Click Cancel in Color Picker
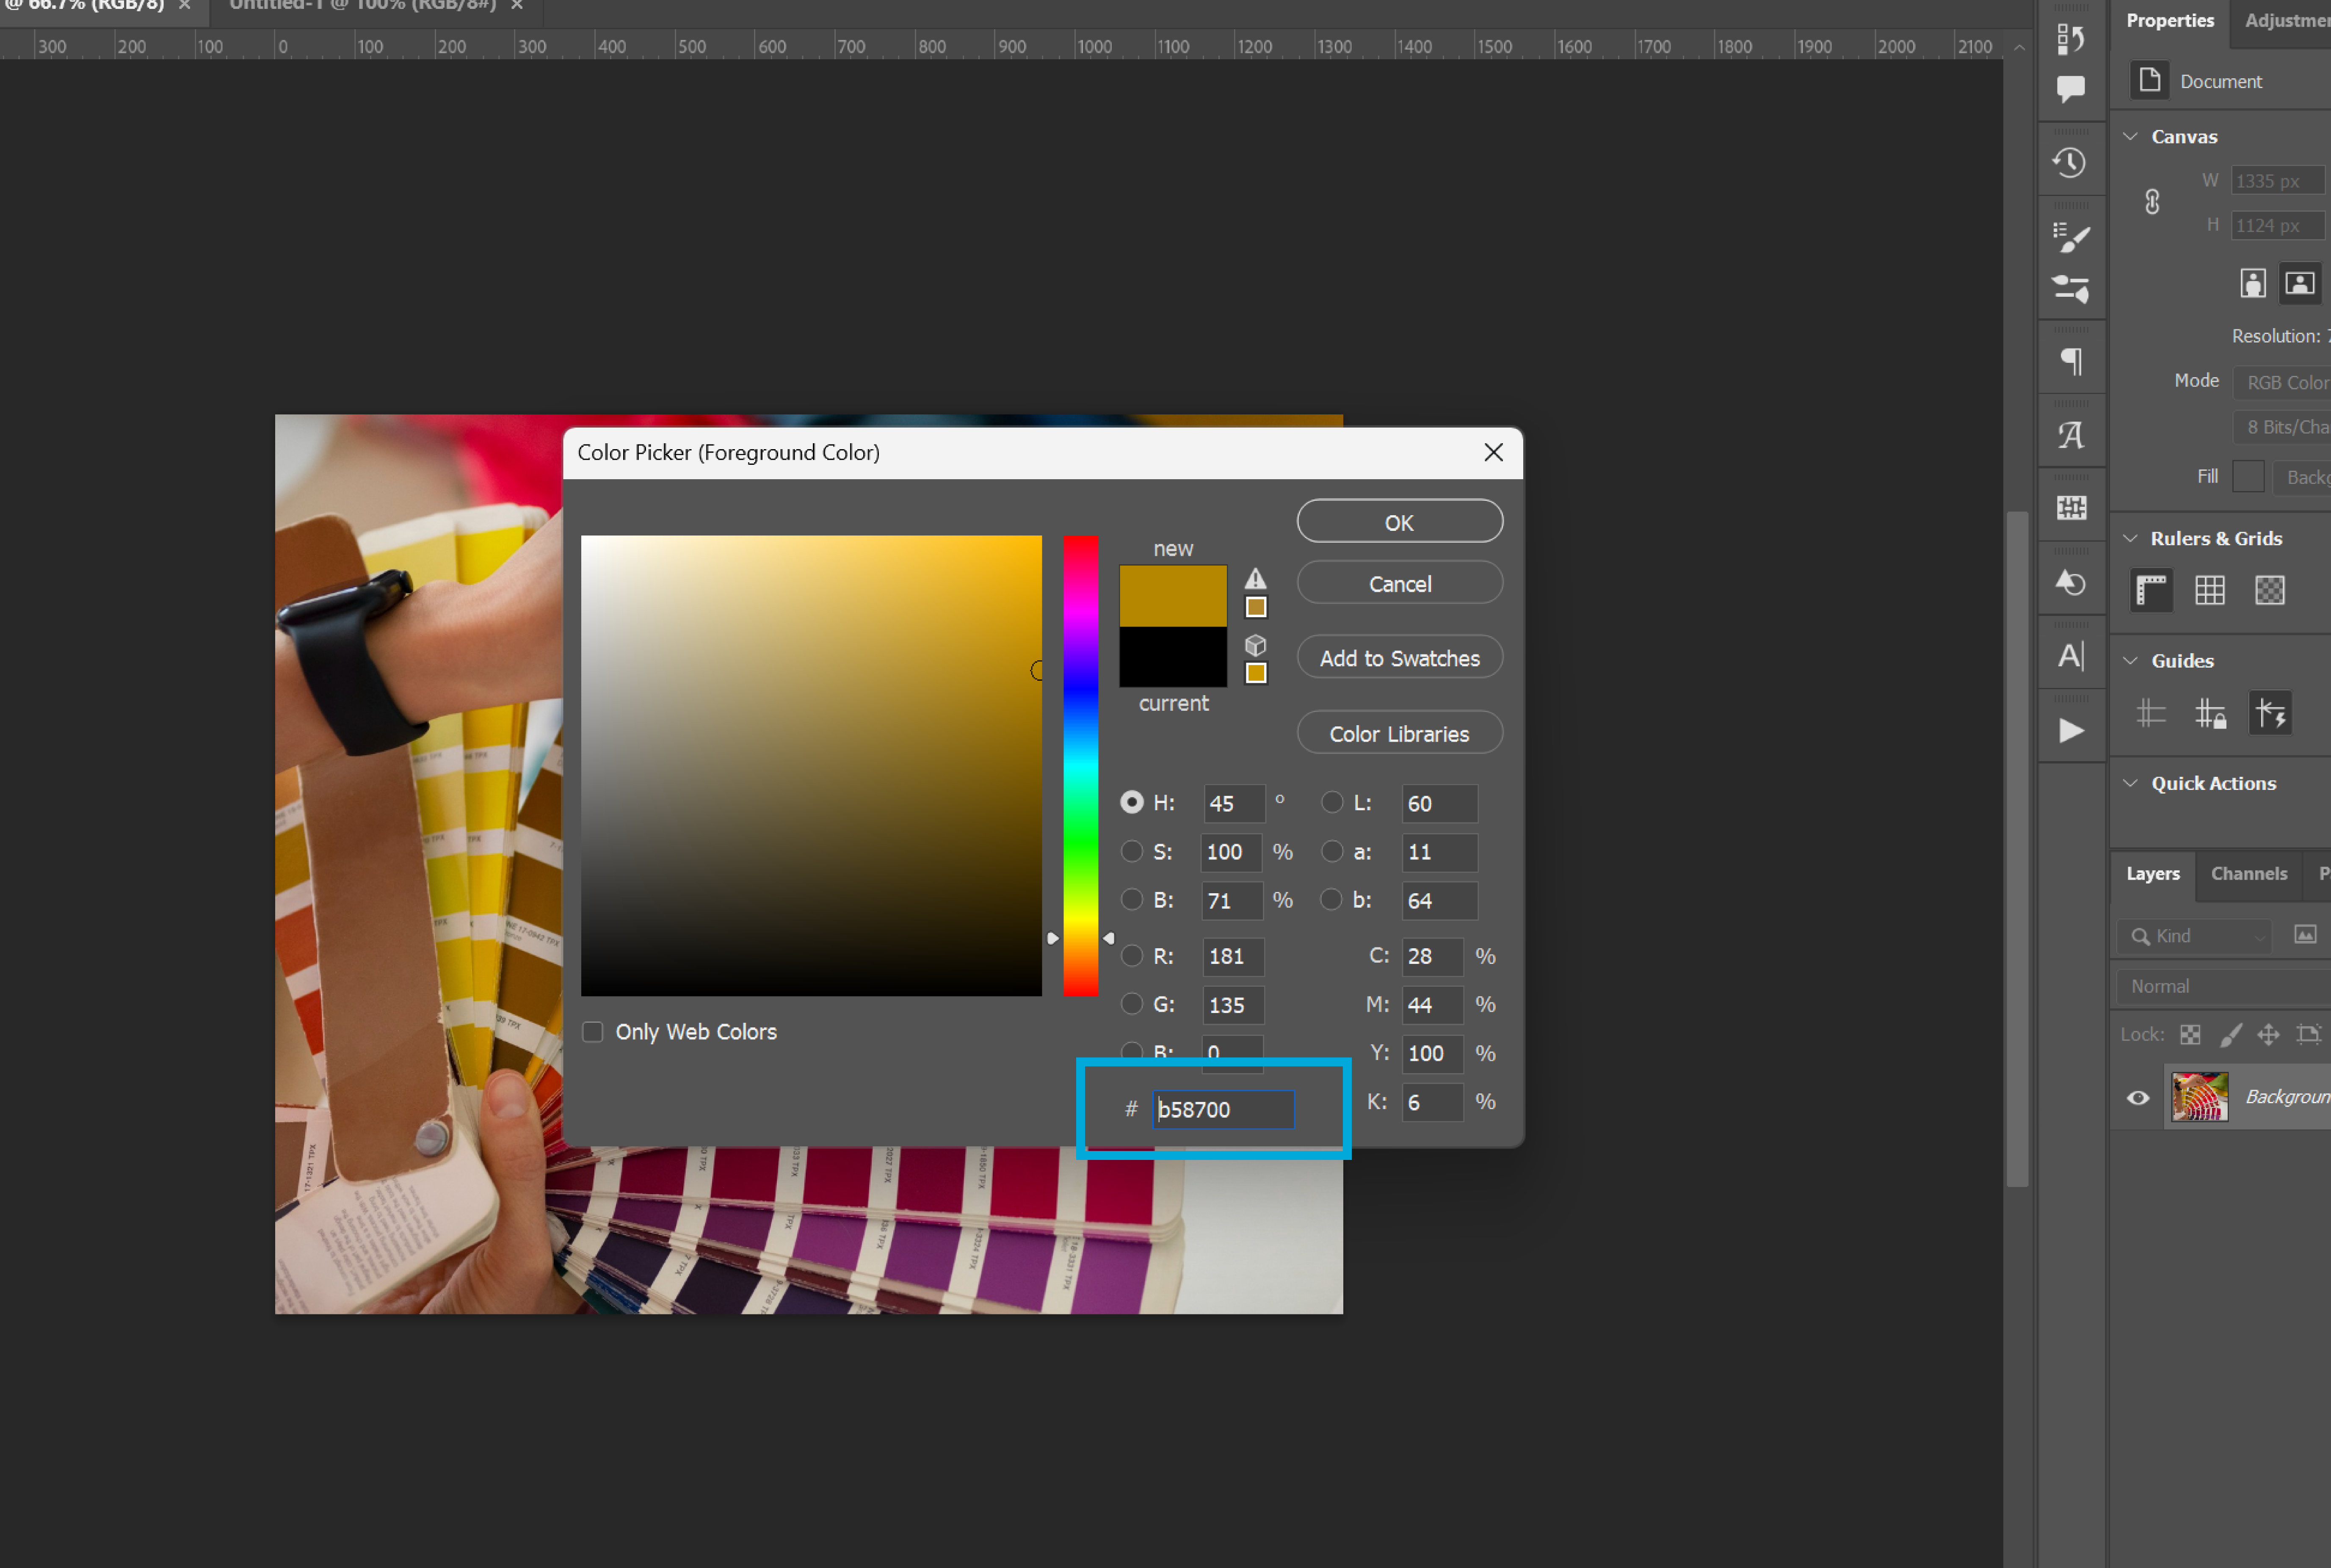 coord(1399,583)
